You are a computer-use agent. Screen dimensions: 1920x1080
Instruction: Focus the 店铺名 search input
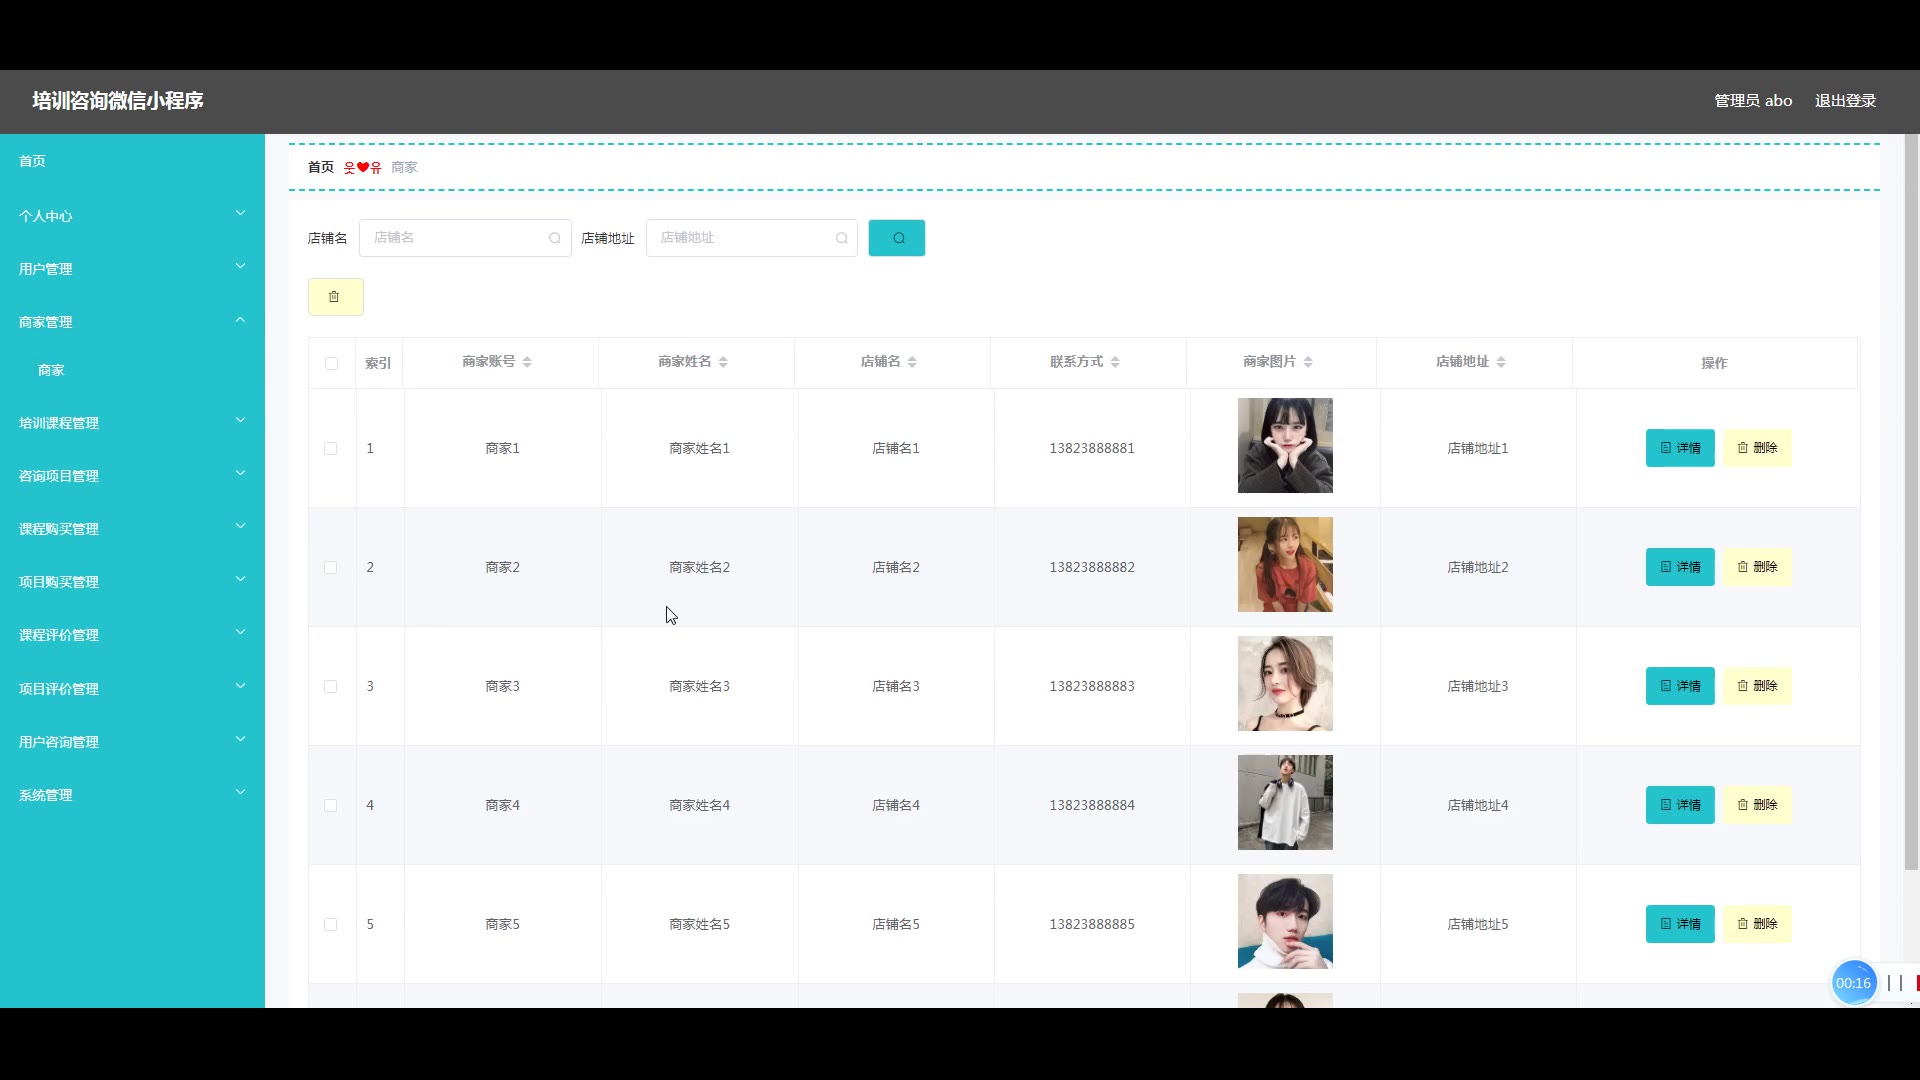(x=465, y=238)
